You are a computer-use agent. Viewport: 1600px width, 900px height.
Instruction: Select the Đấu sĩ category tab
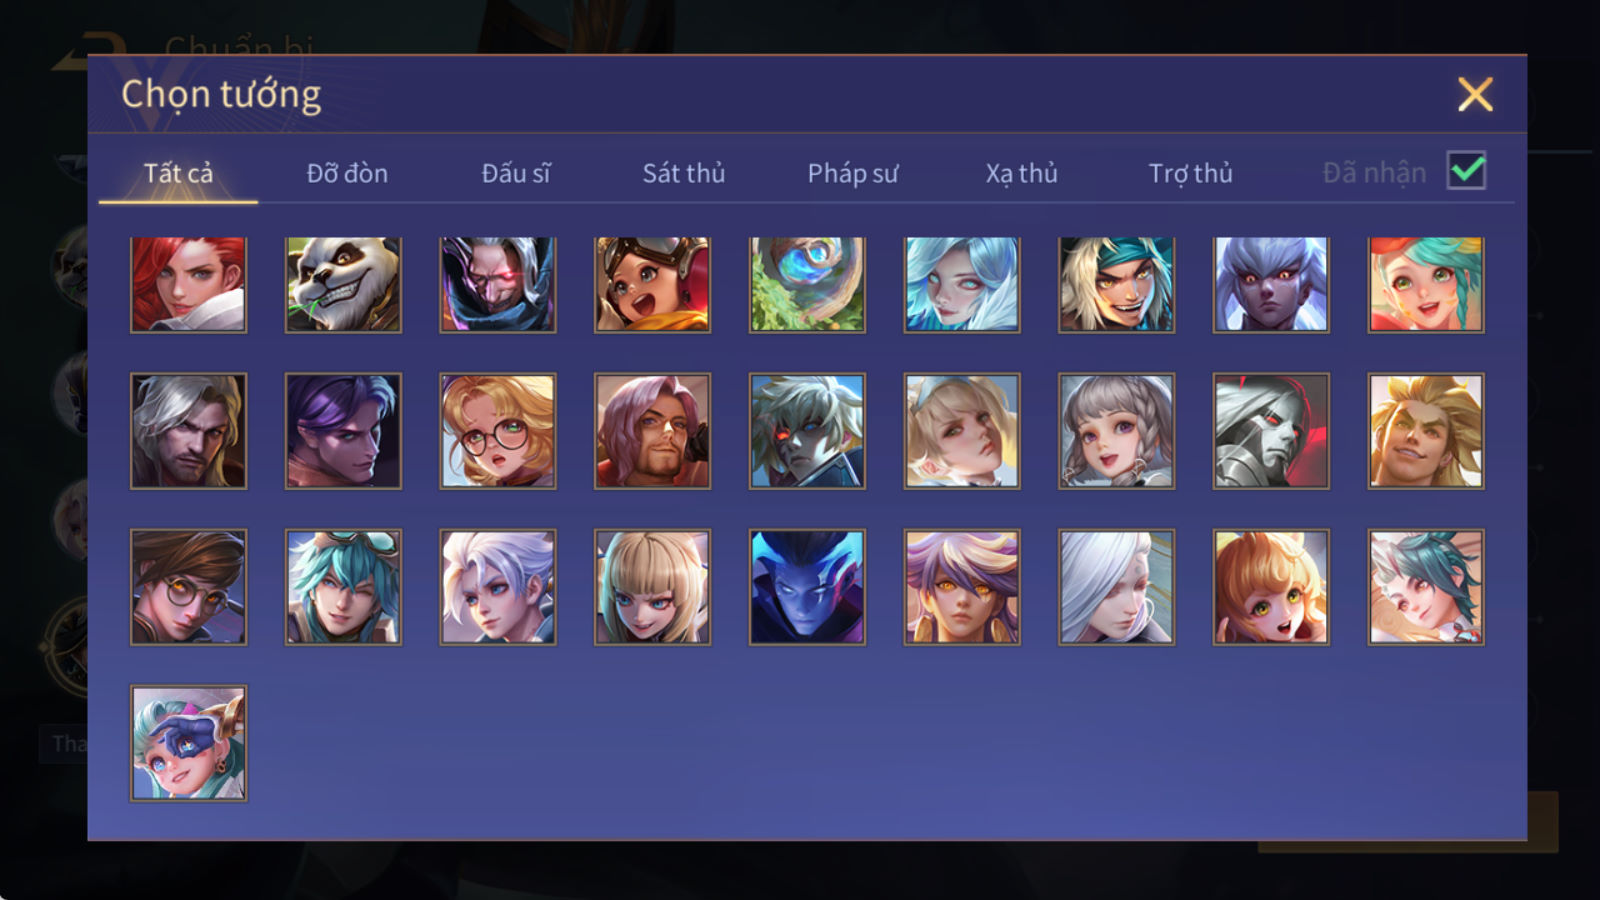516,173
